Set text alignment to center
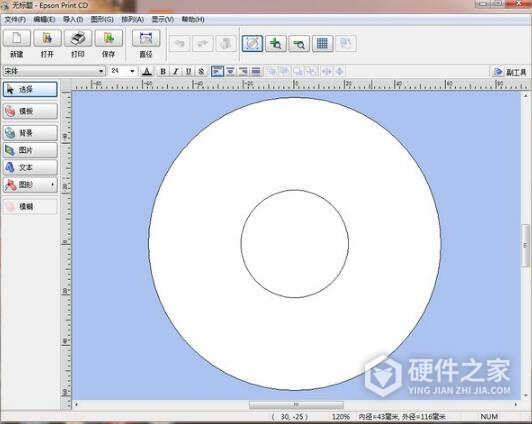Image resolution: width=532 pixels, height=424 pixels. pyautogui.click(x=230, y=71)
